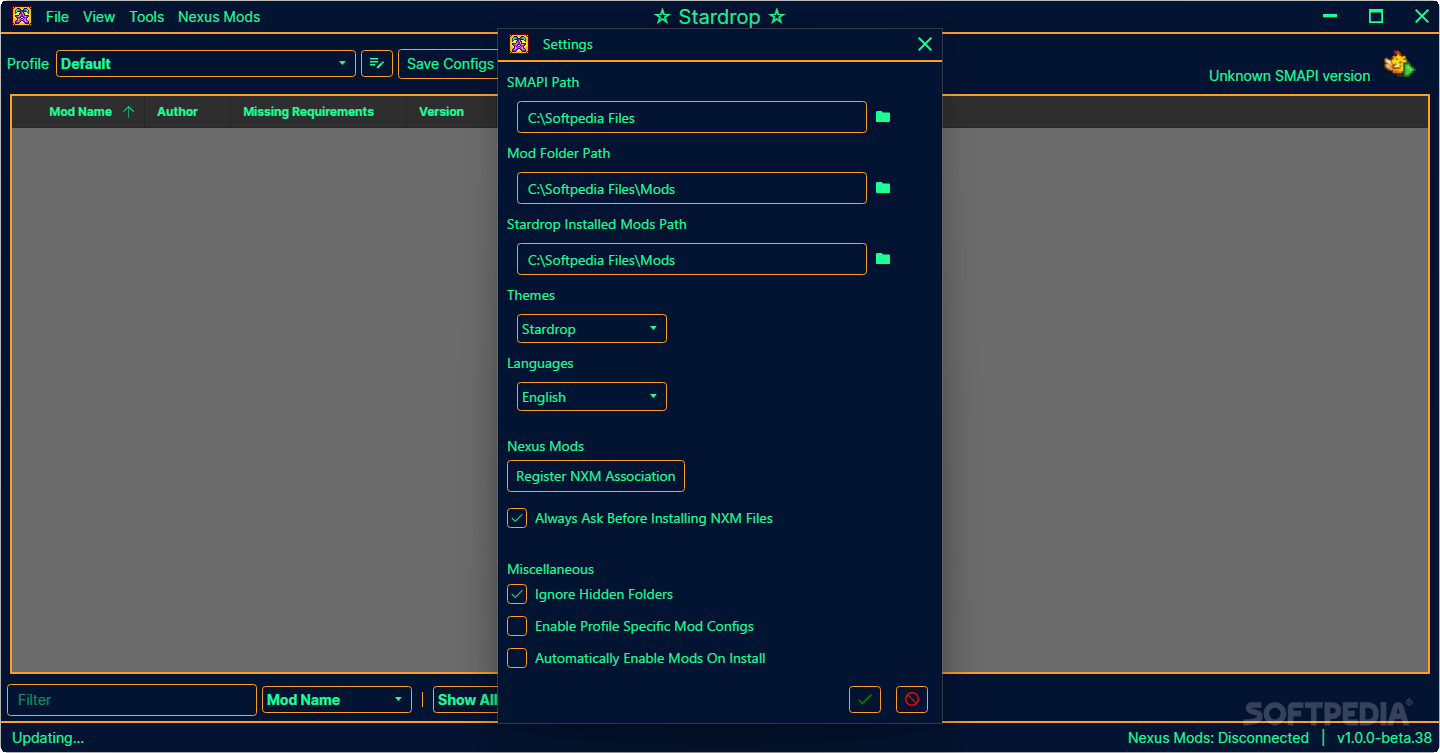Sort by the Mod Name column header
This screenshot has width=1440, height=753.
(x=80, y=111)
